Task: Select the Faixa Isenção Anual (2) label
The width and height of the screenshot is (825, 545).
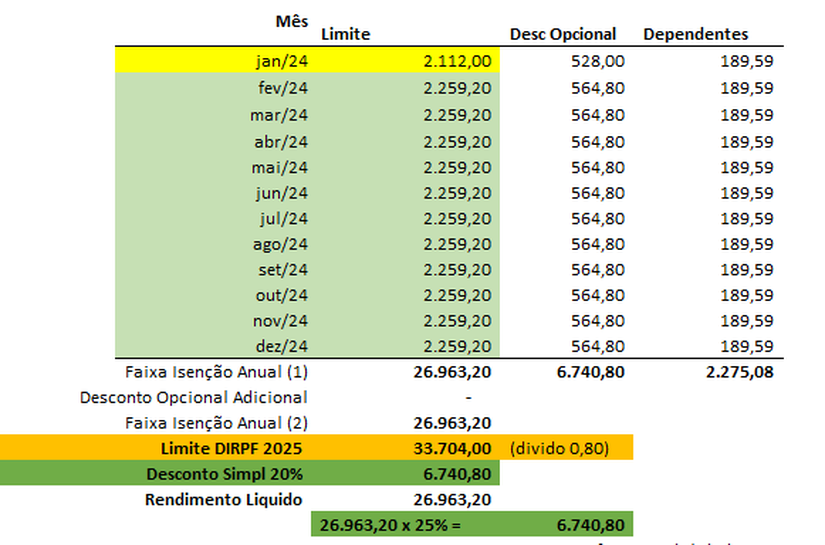Action: [x=216, y=423]
